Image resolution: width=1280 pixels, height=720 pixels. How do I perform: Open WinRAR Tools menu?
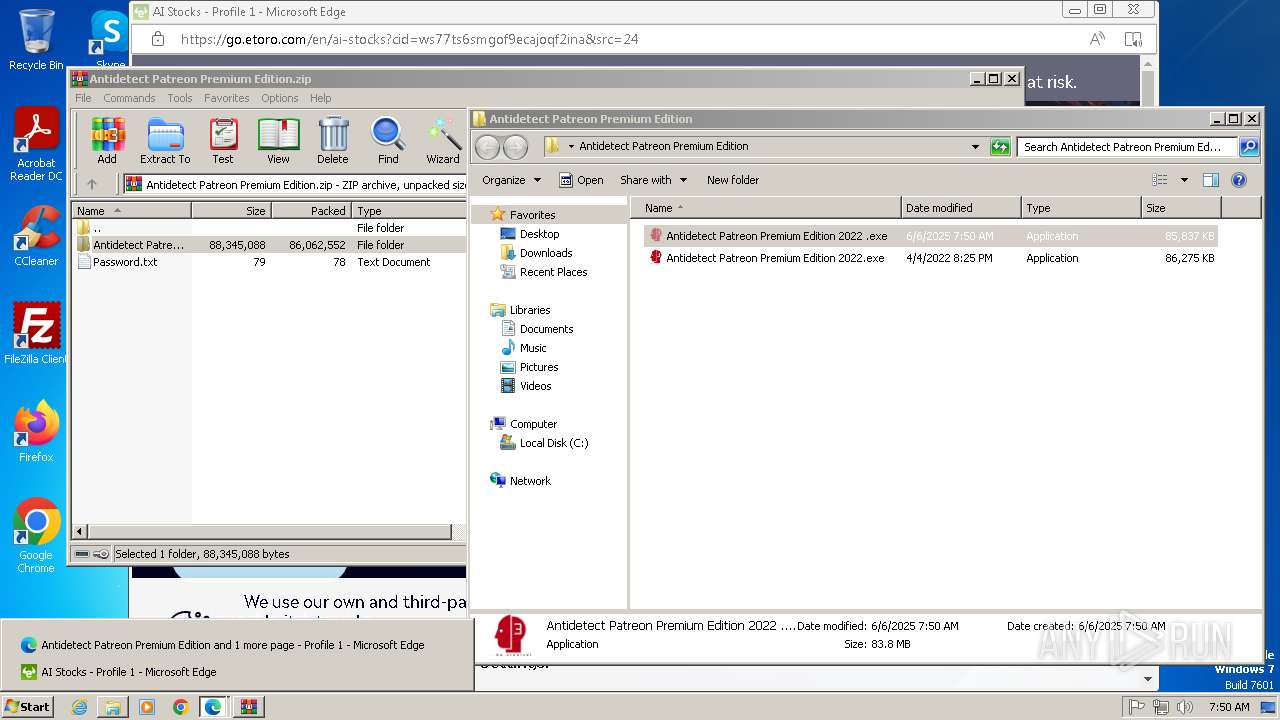pyautogui.click(x=180, y=98)
